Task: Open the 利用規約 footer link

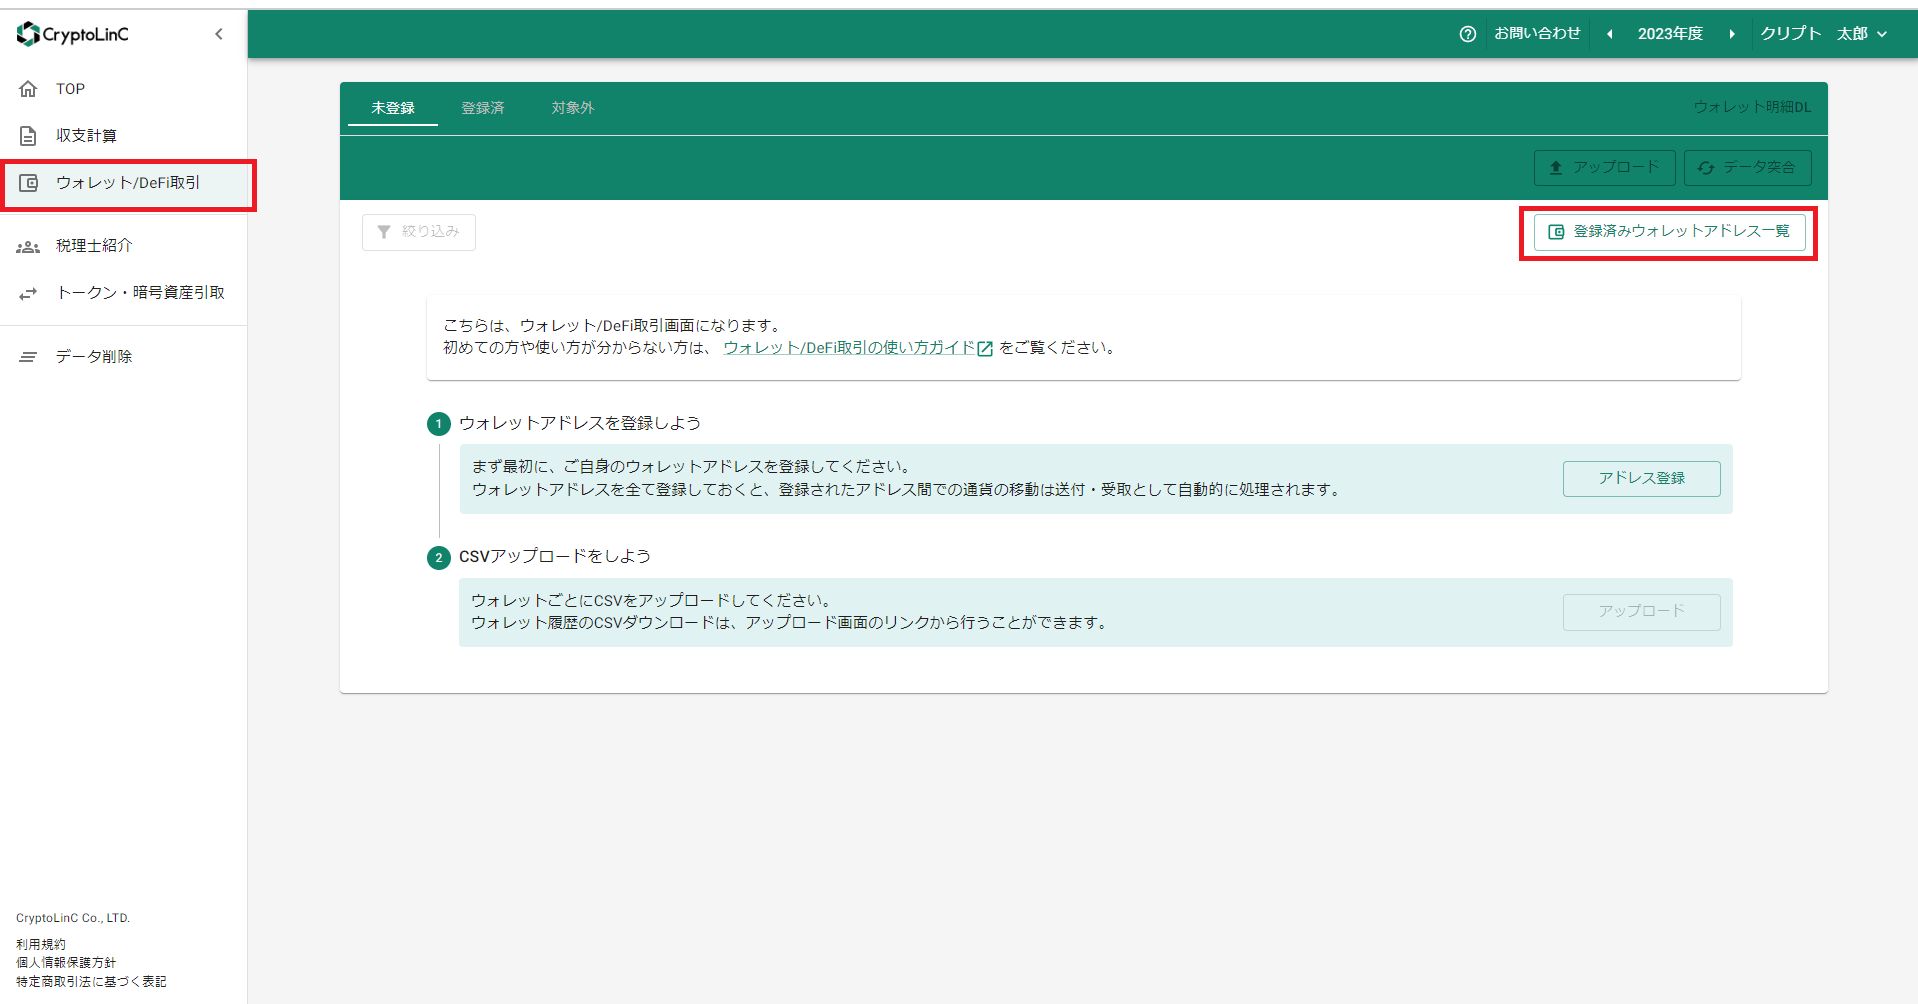Action: [40, 943]
